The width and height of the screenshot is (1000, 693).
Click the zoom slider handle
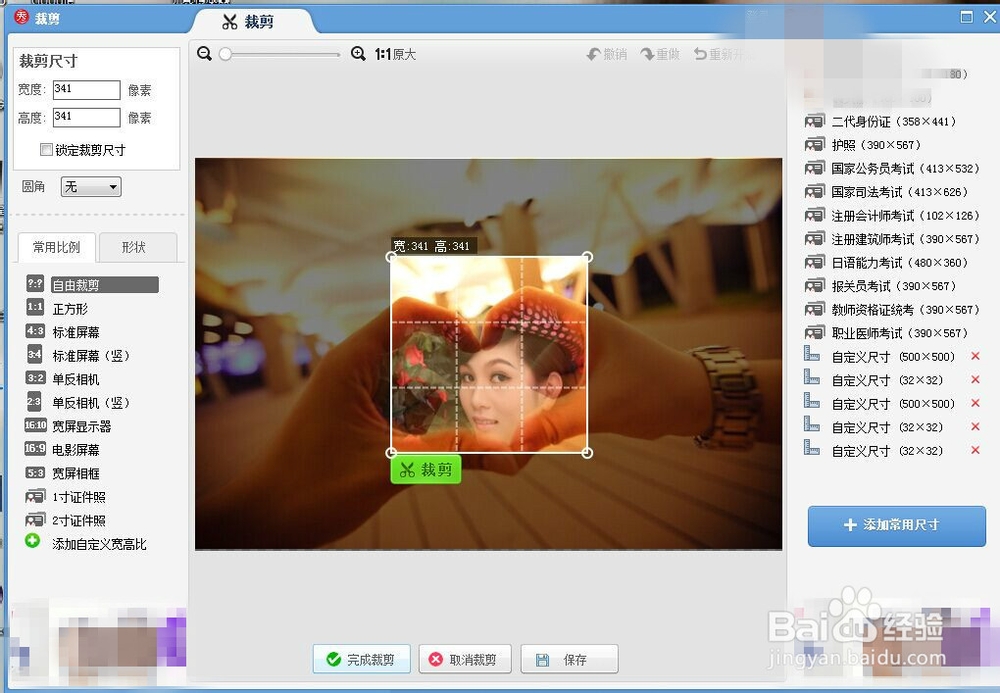point(225,54)
